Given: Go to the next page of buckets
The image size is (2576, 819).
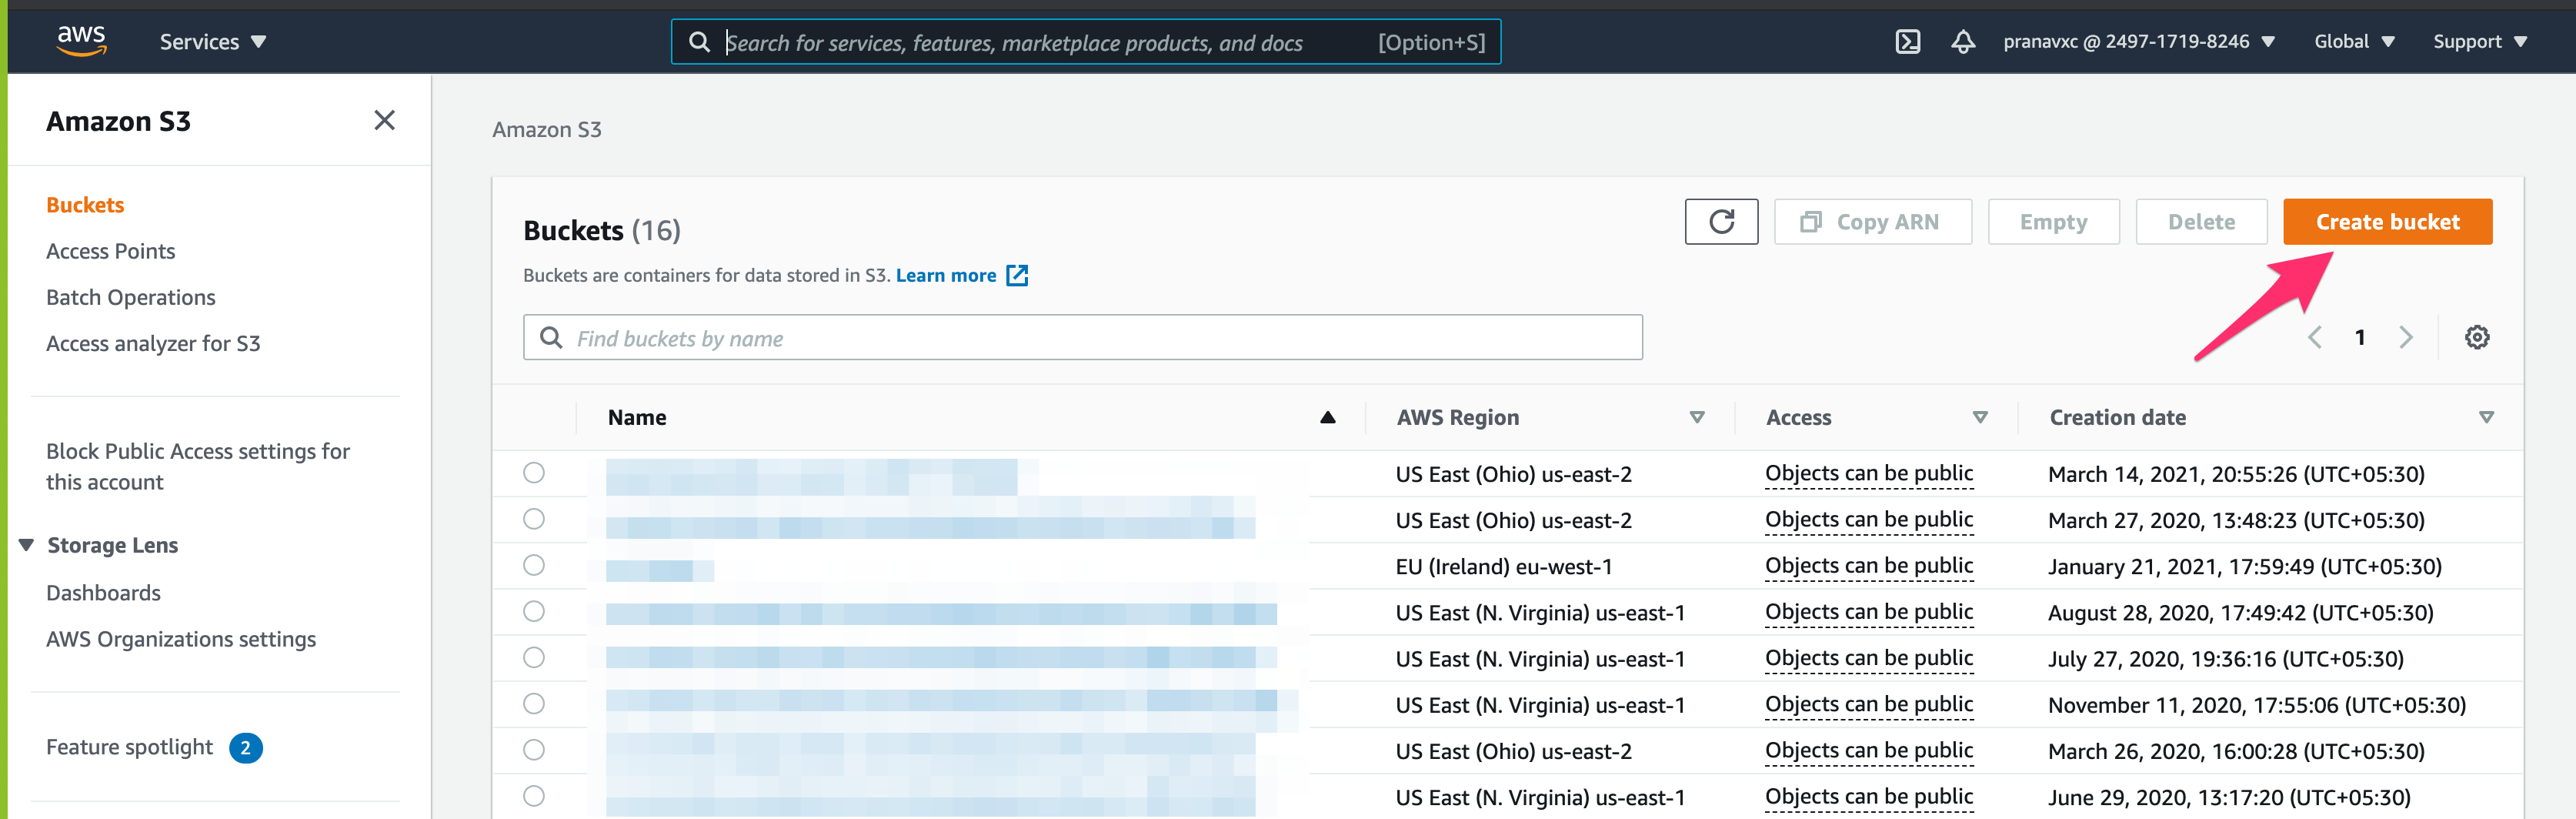Looking at the screenshot, I should (x=2405, y=337).
